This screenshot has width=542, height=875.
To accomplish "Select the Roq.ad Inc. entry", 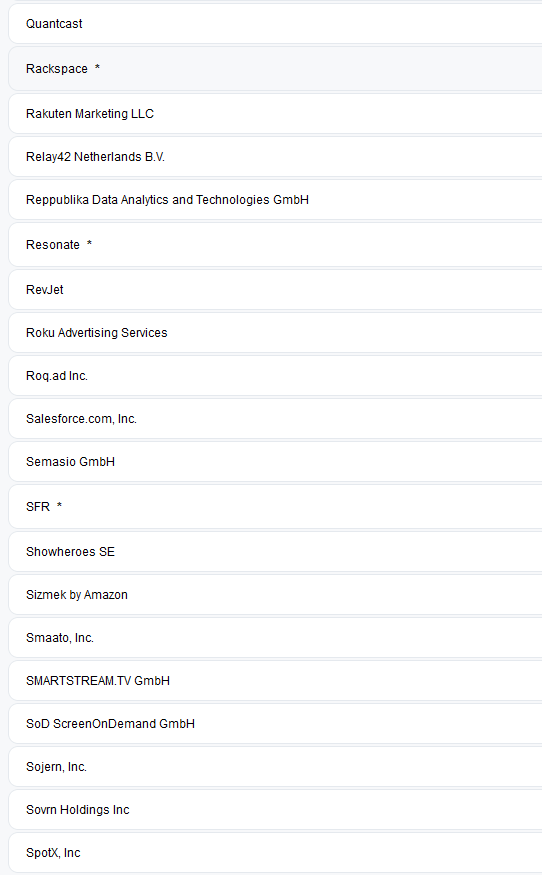I will tap(276, 376).
